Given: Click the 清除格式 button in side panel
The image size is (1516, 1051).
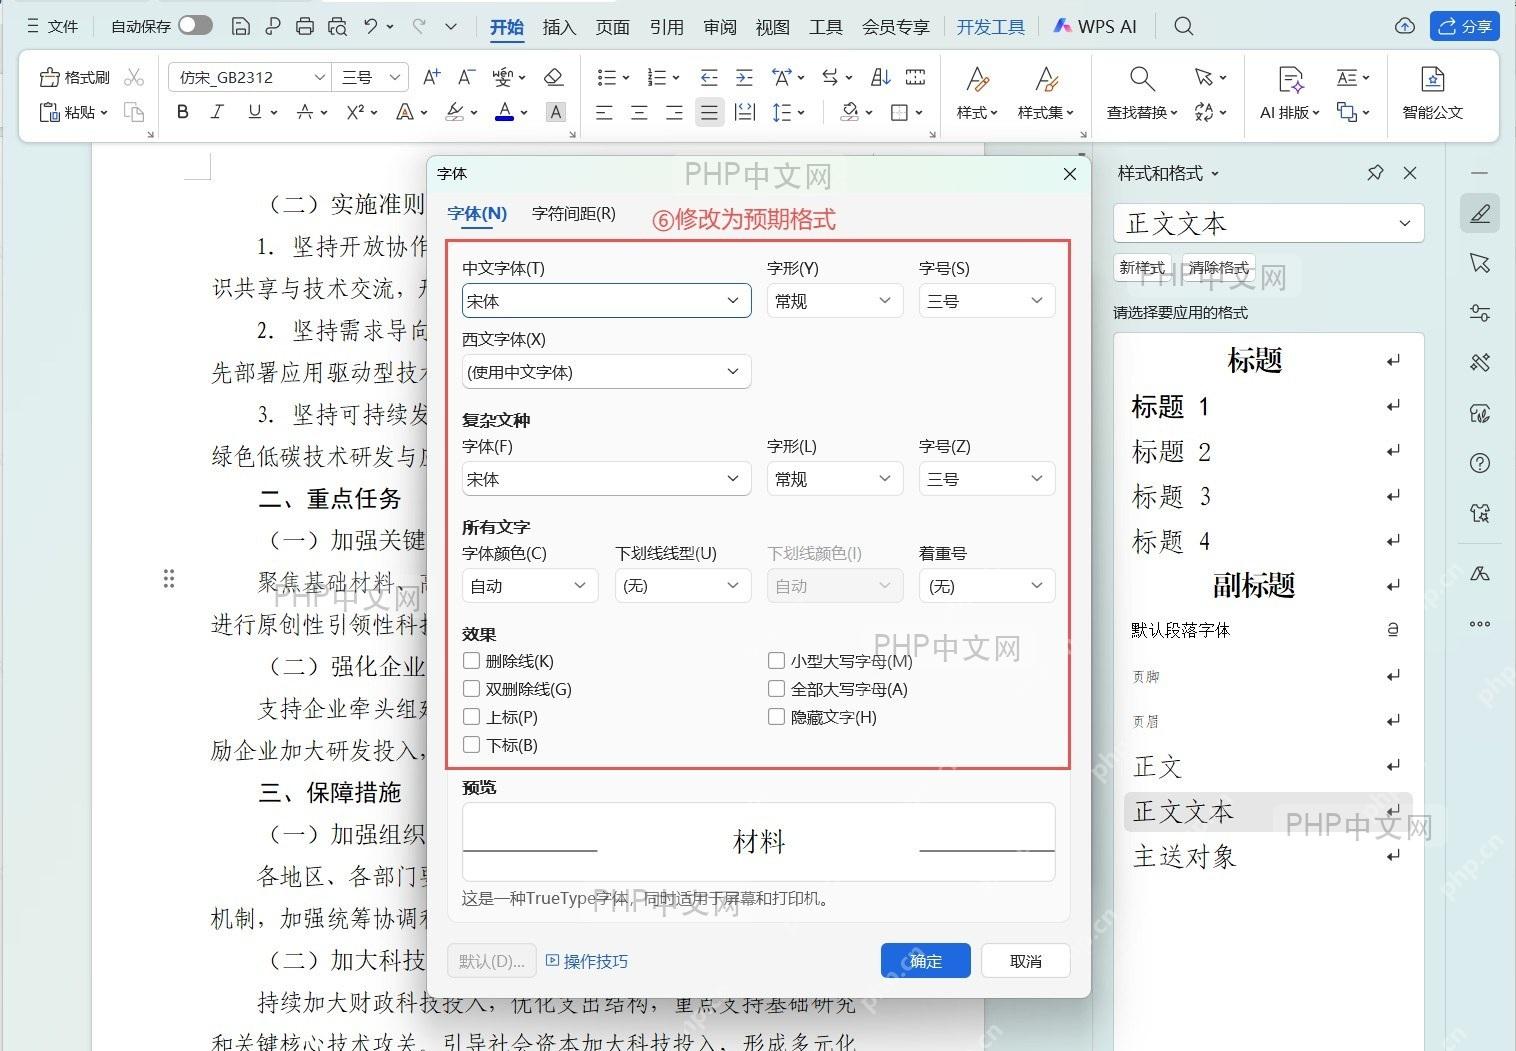Looking at the screenshot, I should 1218,268.
